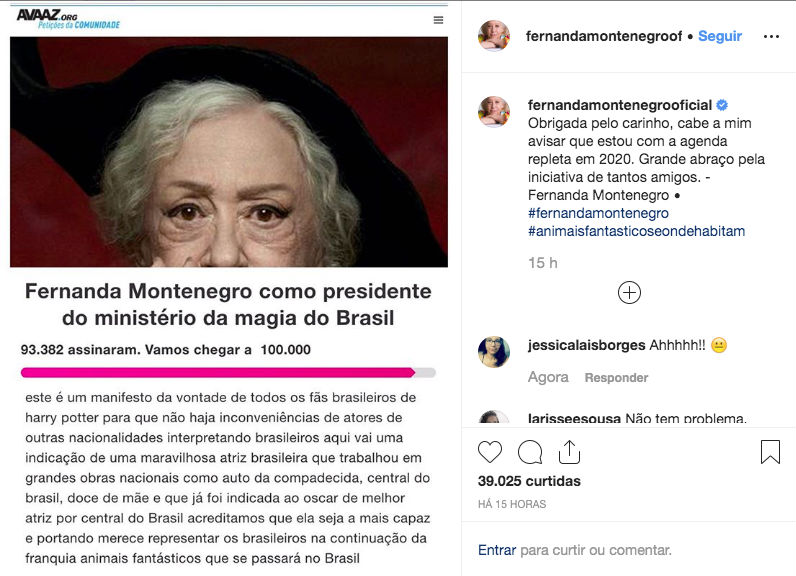Image resolution: width=796 pixels, height=576 pixels.
Task: Open the Avaaz hamburger menu
Action: [439, 20]
